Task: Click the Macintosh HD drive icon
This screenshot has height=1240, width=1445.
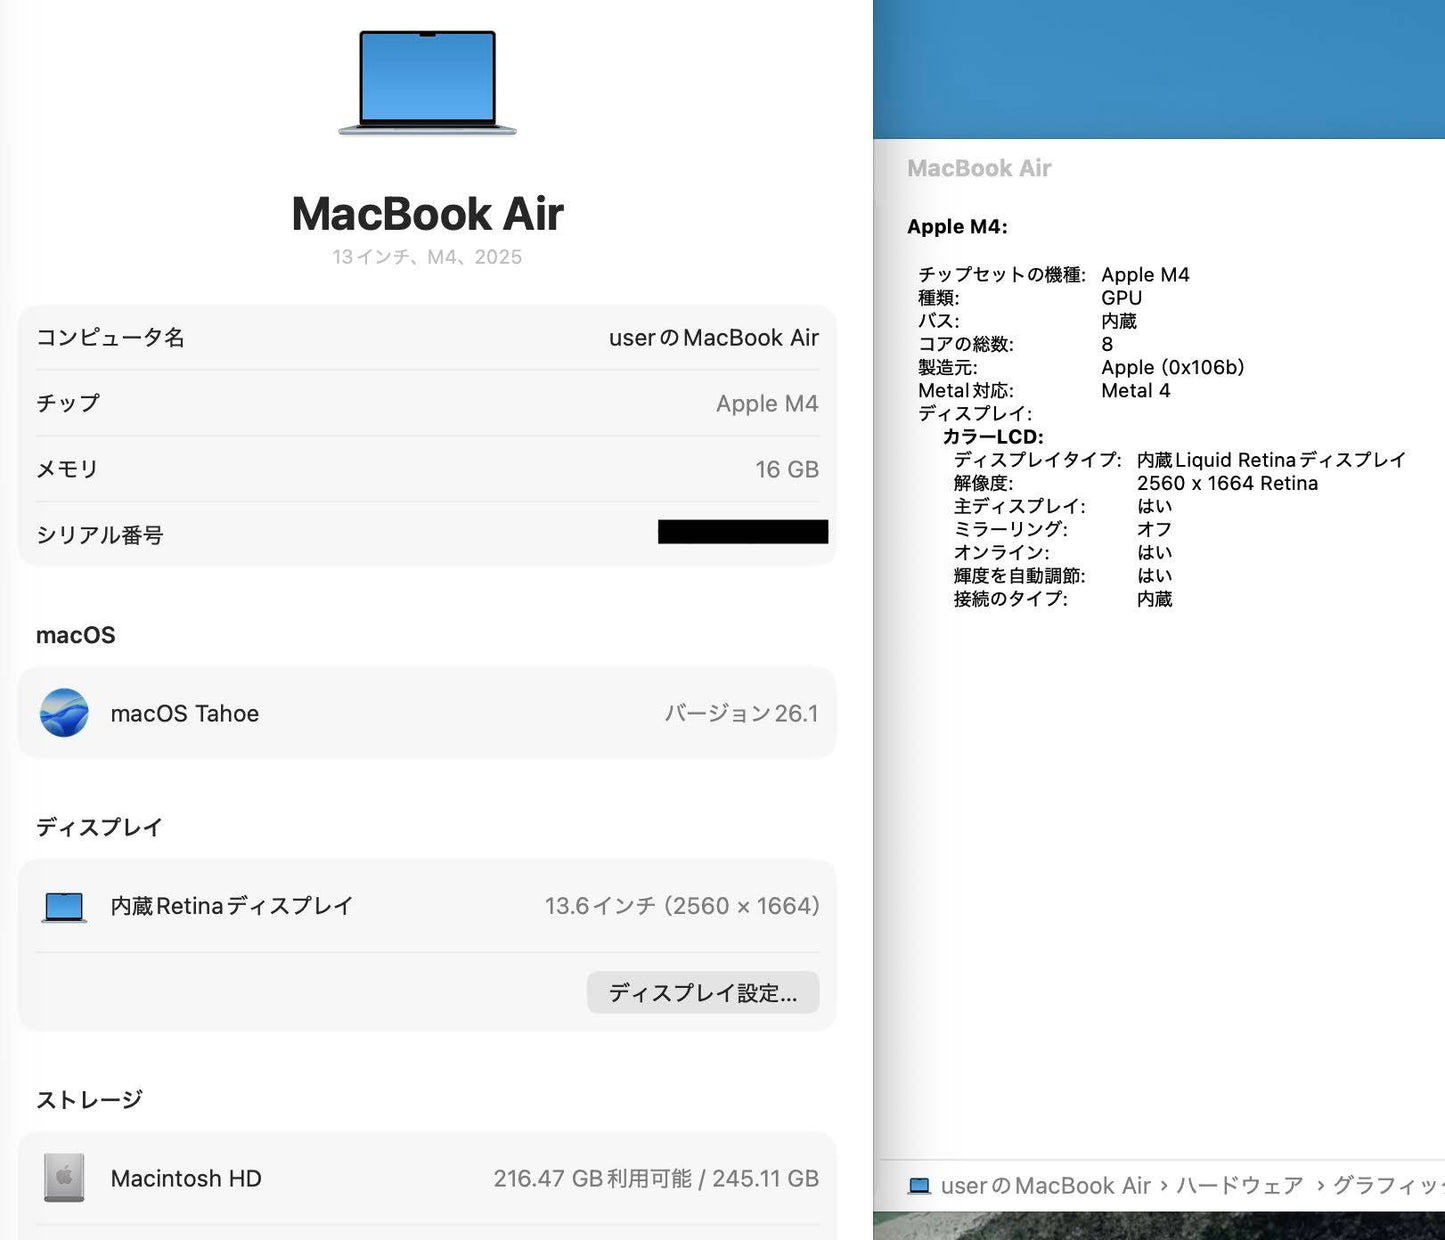Action: click(64, 1178)
